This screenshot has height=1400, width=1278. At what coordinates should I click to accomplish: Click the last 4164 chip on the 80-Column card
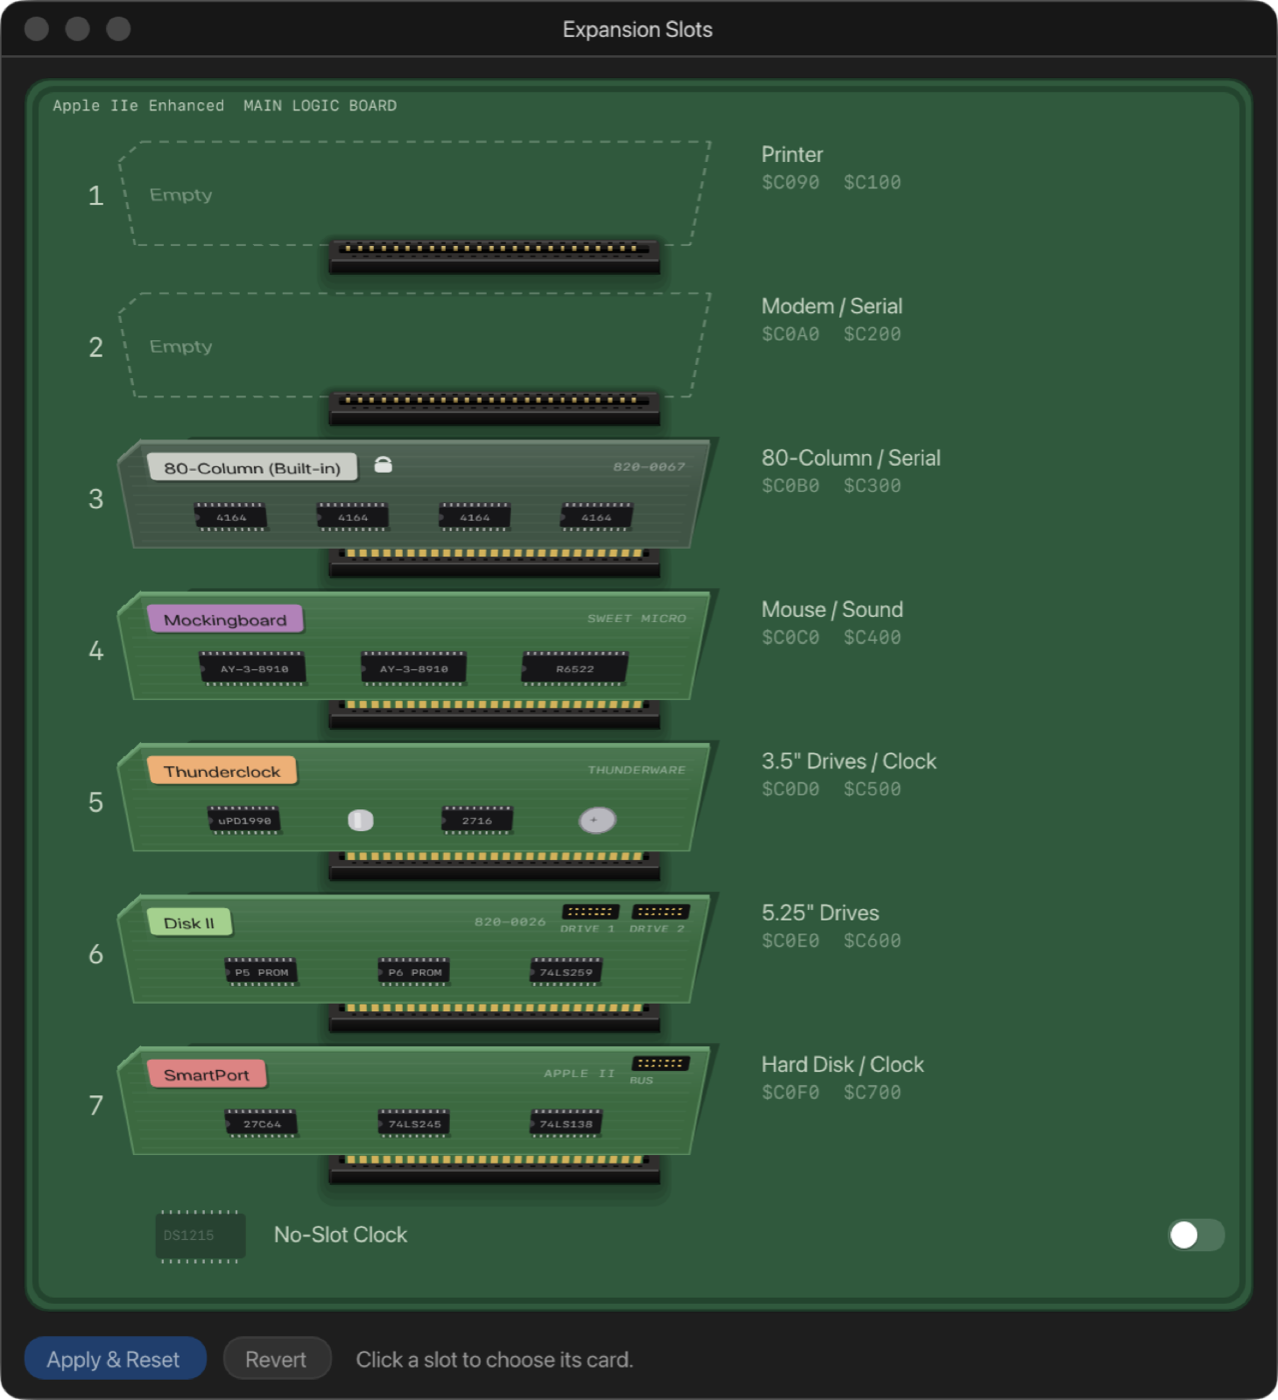tap(597, 517)
